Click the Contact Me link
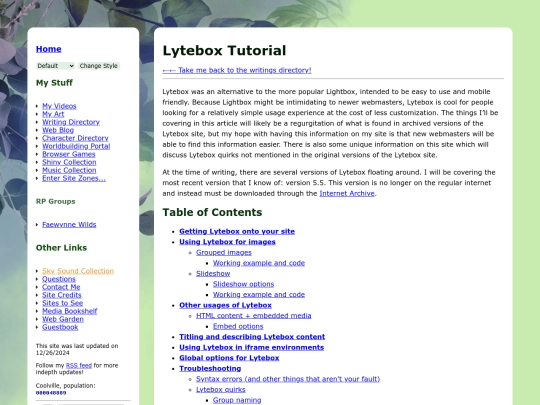The height and width of the screenshot is (405, 540). click(x=61, y=287)
